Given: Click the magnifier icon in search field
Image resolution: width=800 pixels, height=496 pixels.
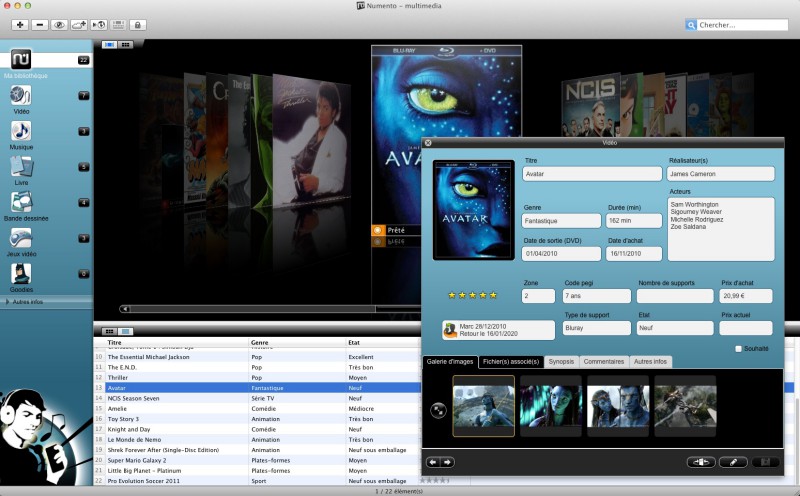Looking at the screenshot, I should coord(691,25).
